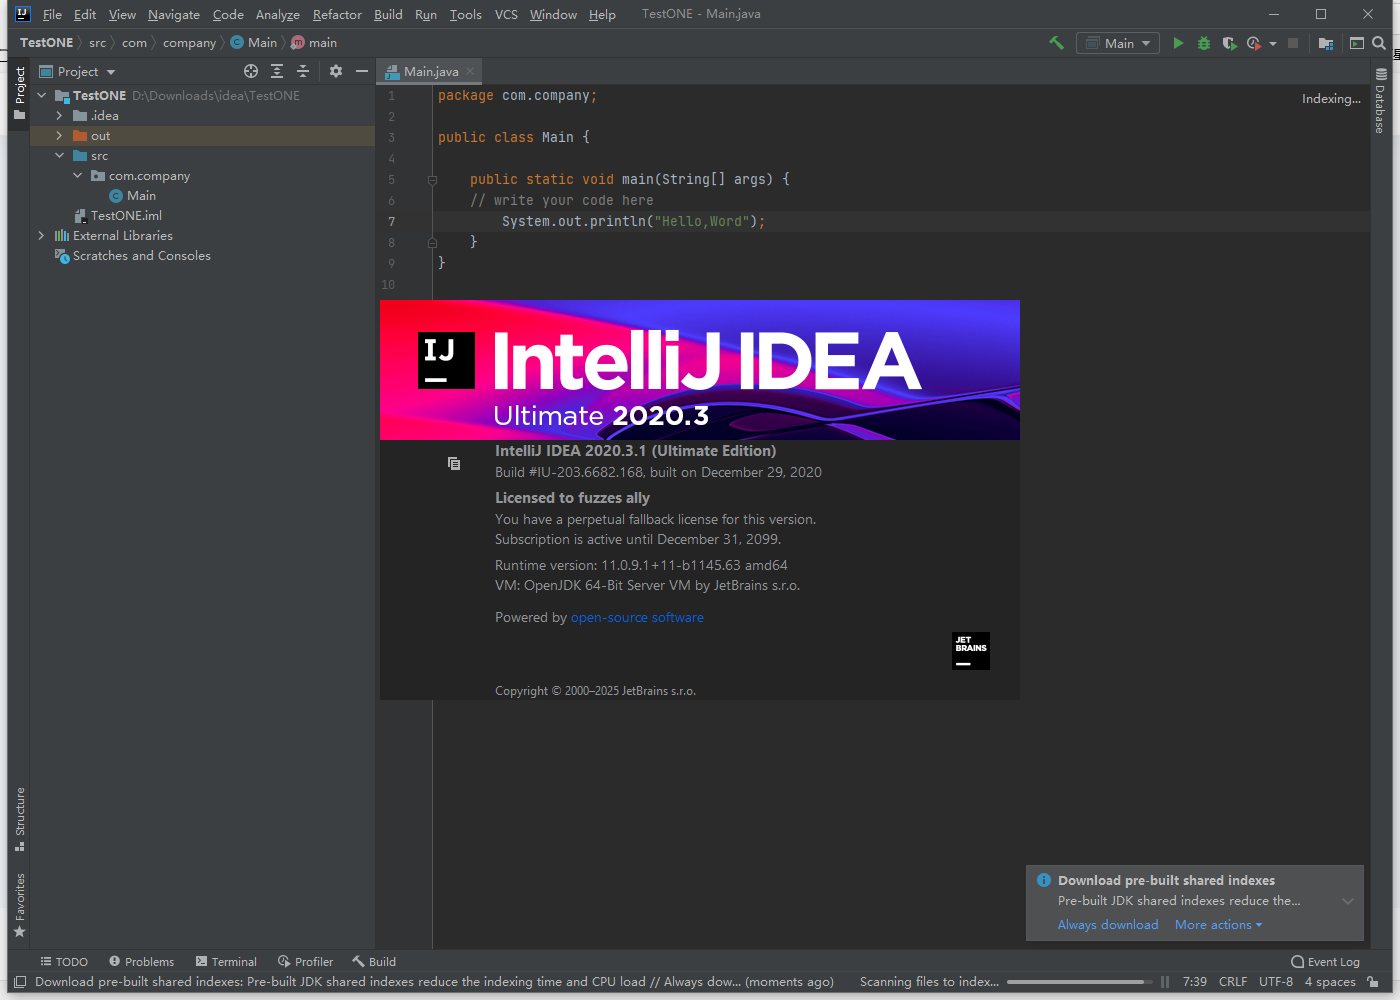Run Main with Coverage
This screenshot has width=1400, height=1000.
1229,43
